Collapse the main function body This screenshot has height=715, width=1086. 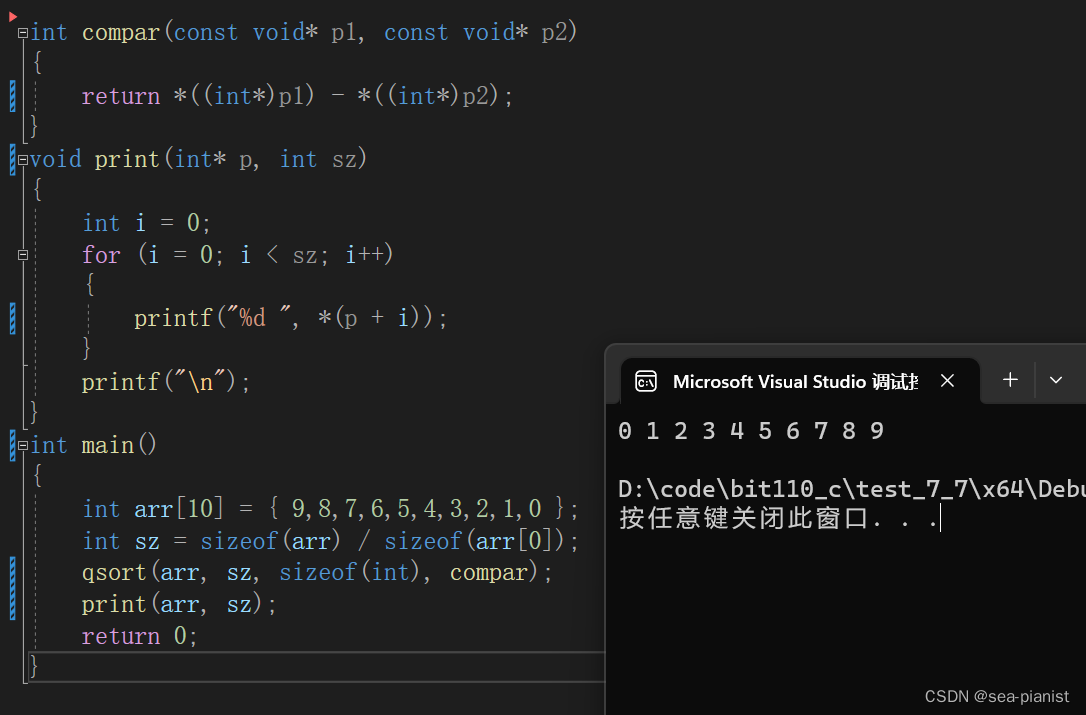pyautogui.click(x=22, y=444)
